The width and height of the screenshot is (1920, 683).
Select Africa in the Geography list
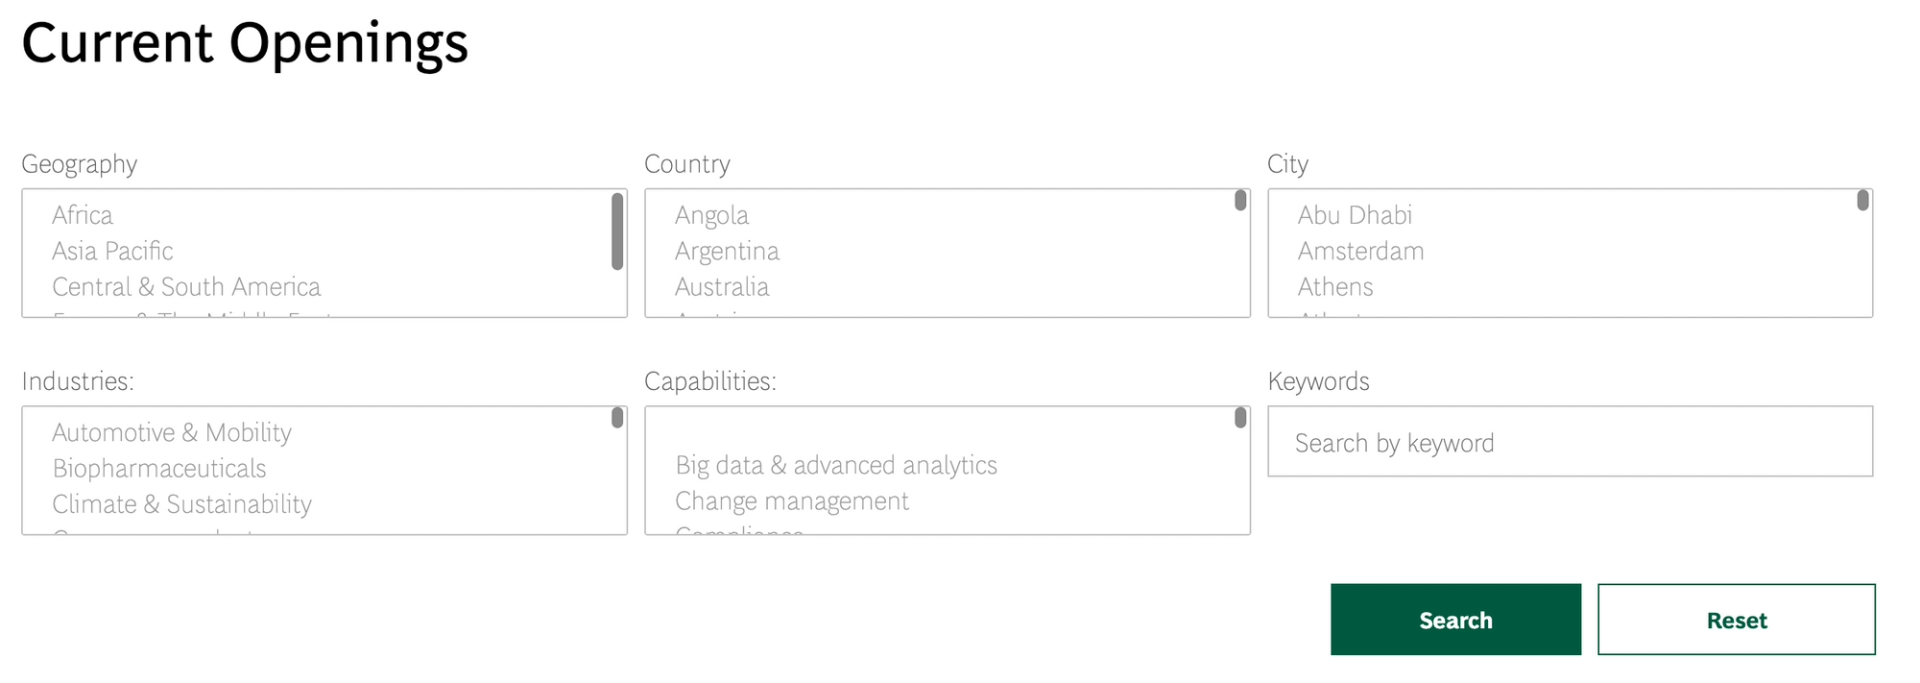[x=82, y=214]
